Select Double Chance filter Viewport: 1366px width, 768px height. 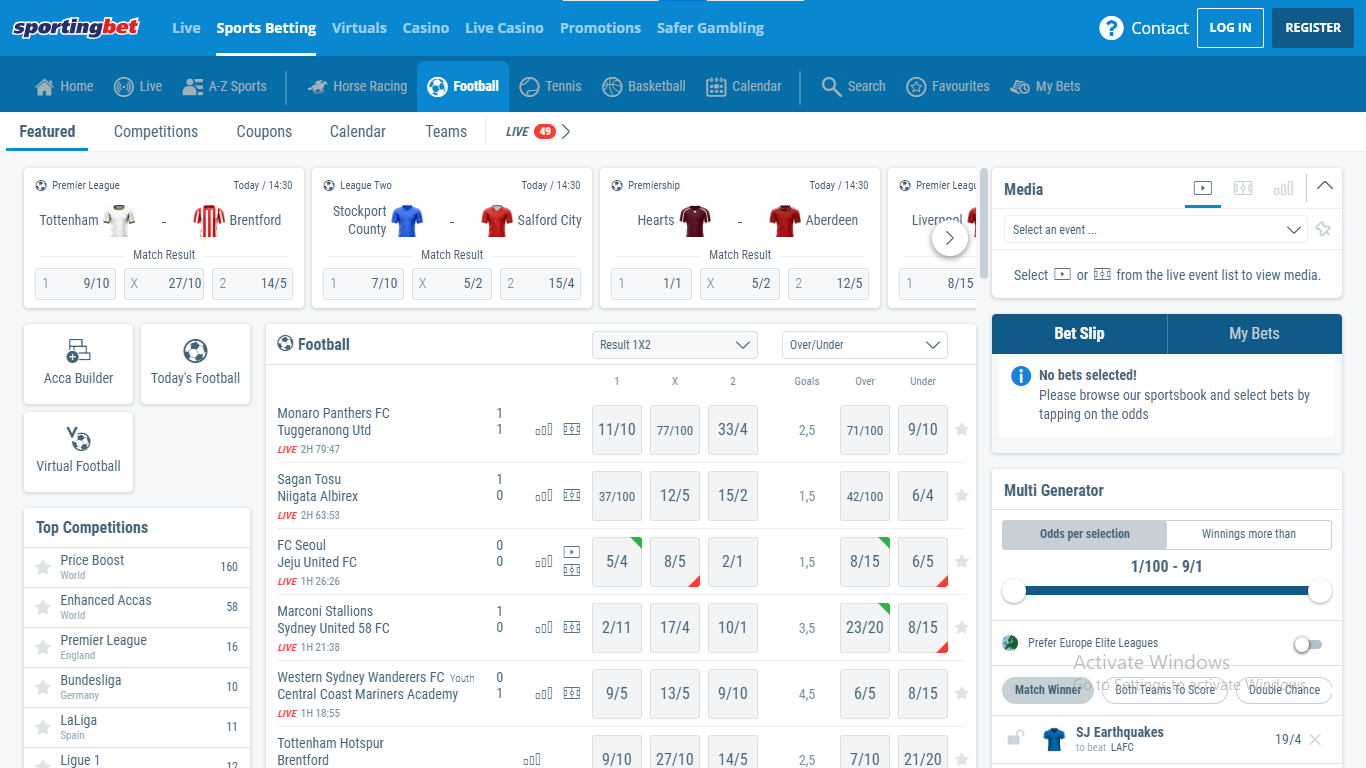tap(1284, 690)
